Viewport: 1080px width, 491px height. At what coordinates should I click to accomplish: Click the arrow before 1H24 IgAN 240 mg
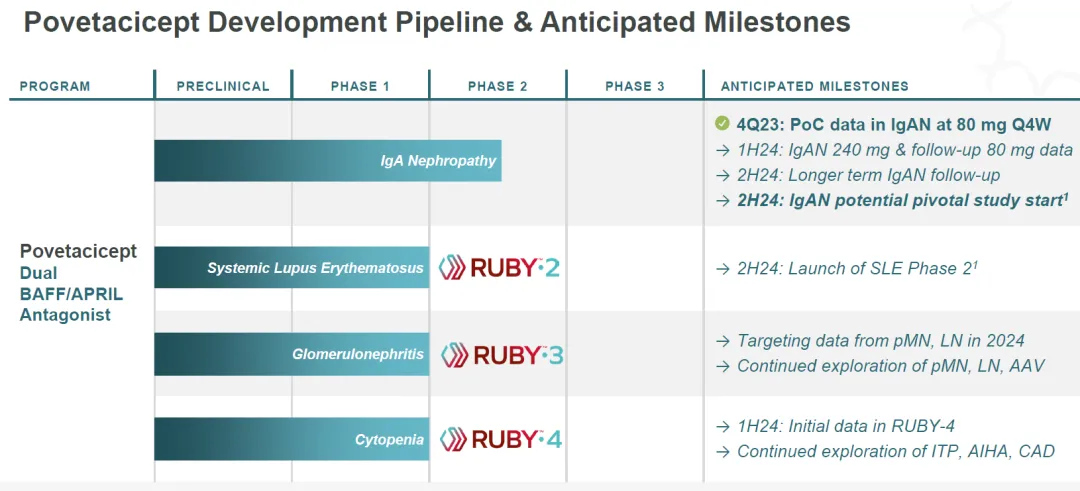tap(723, 150)
